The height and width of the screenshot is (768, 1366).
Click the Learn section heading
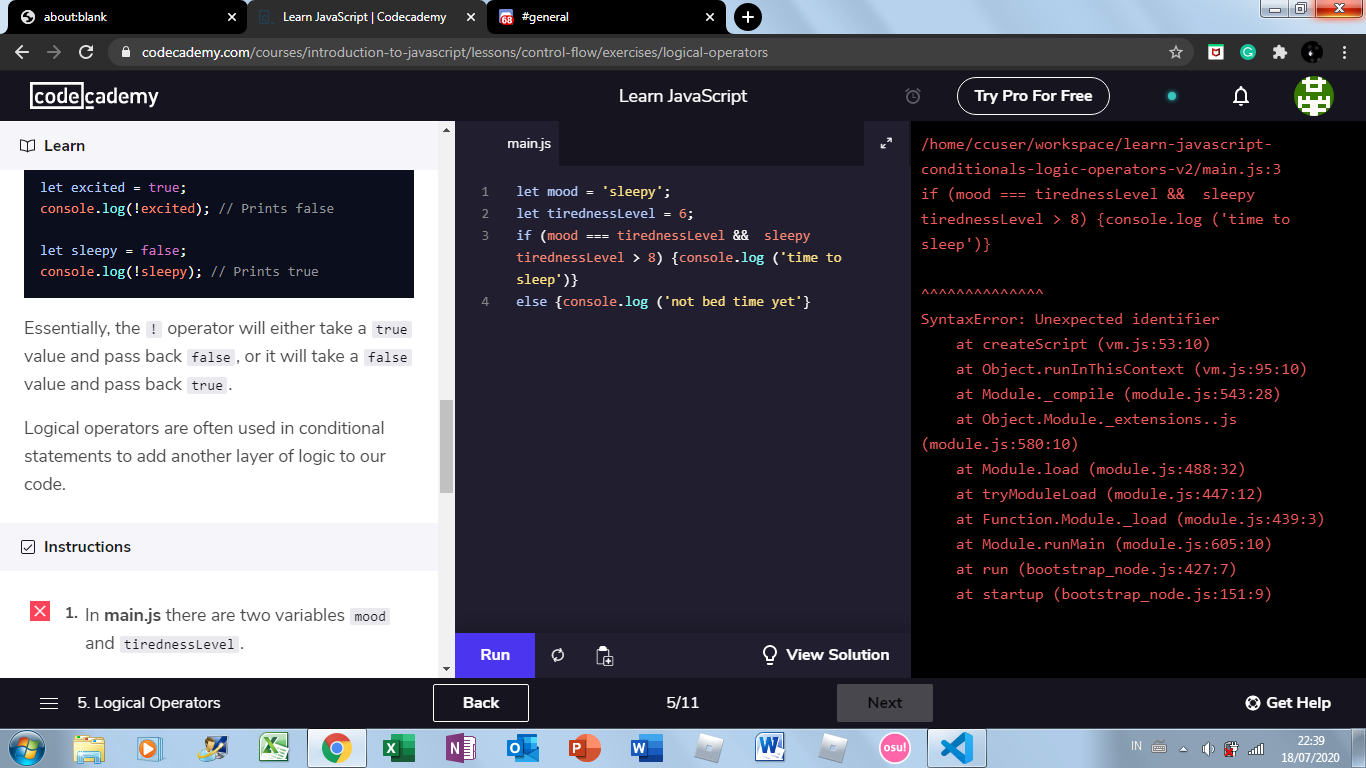pos(64,146)
